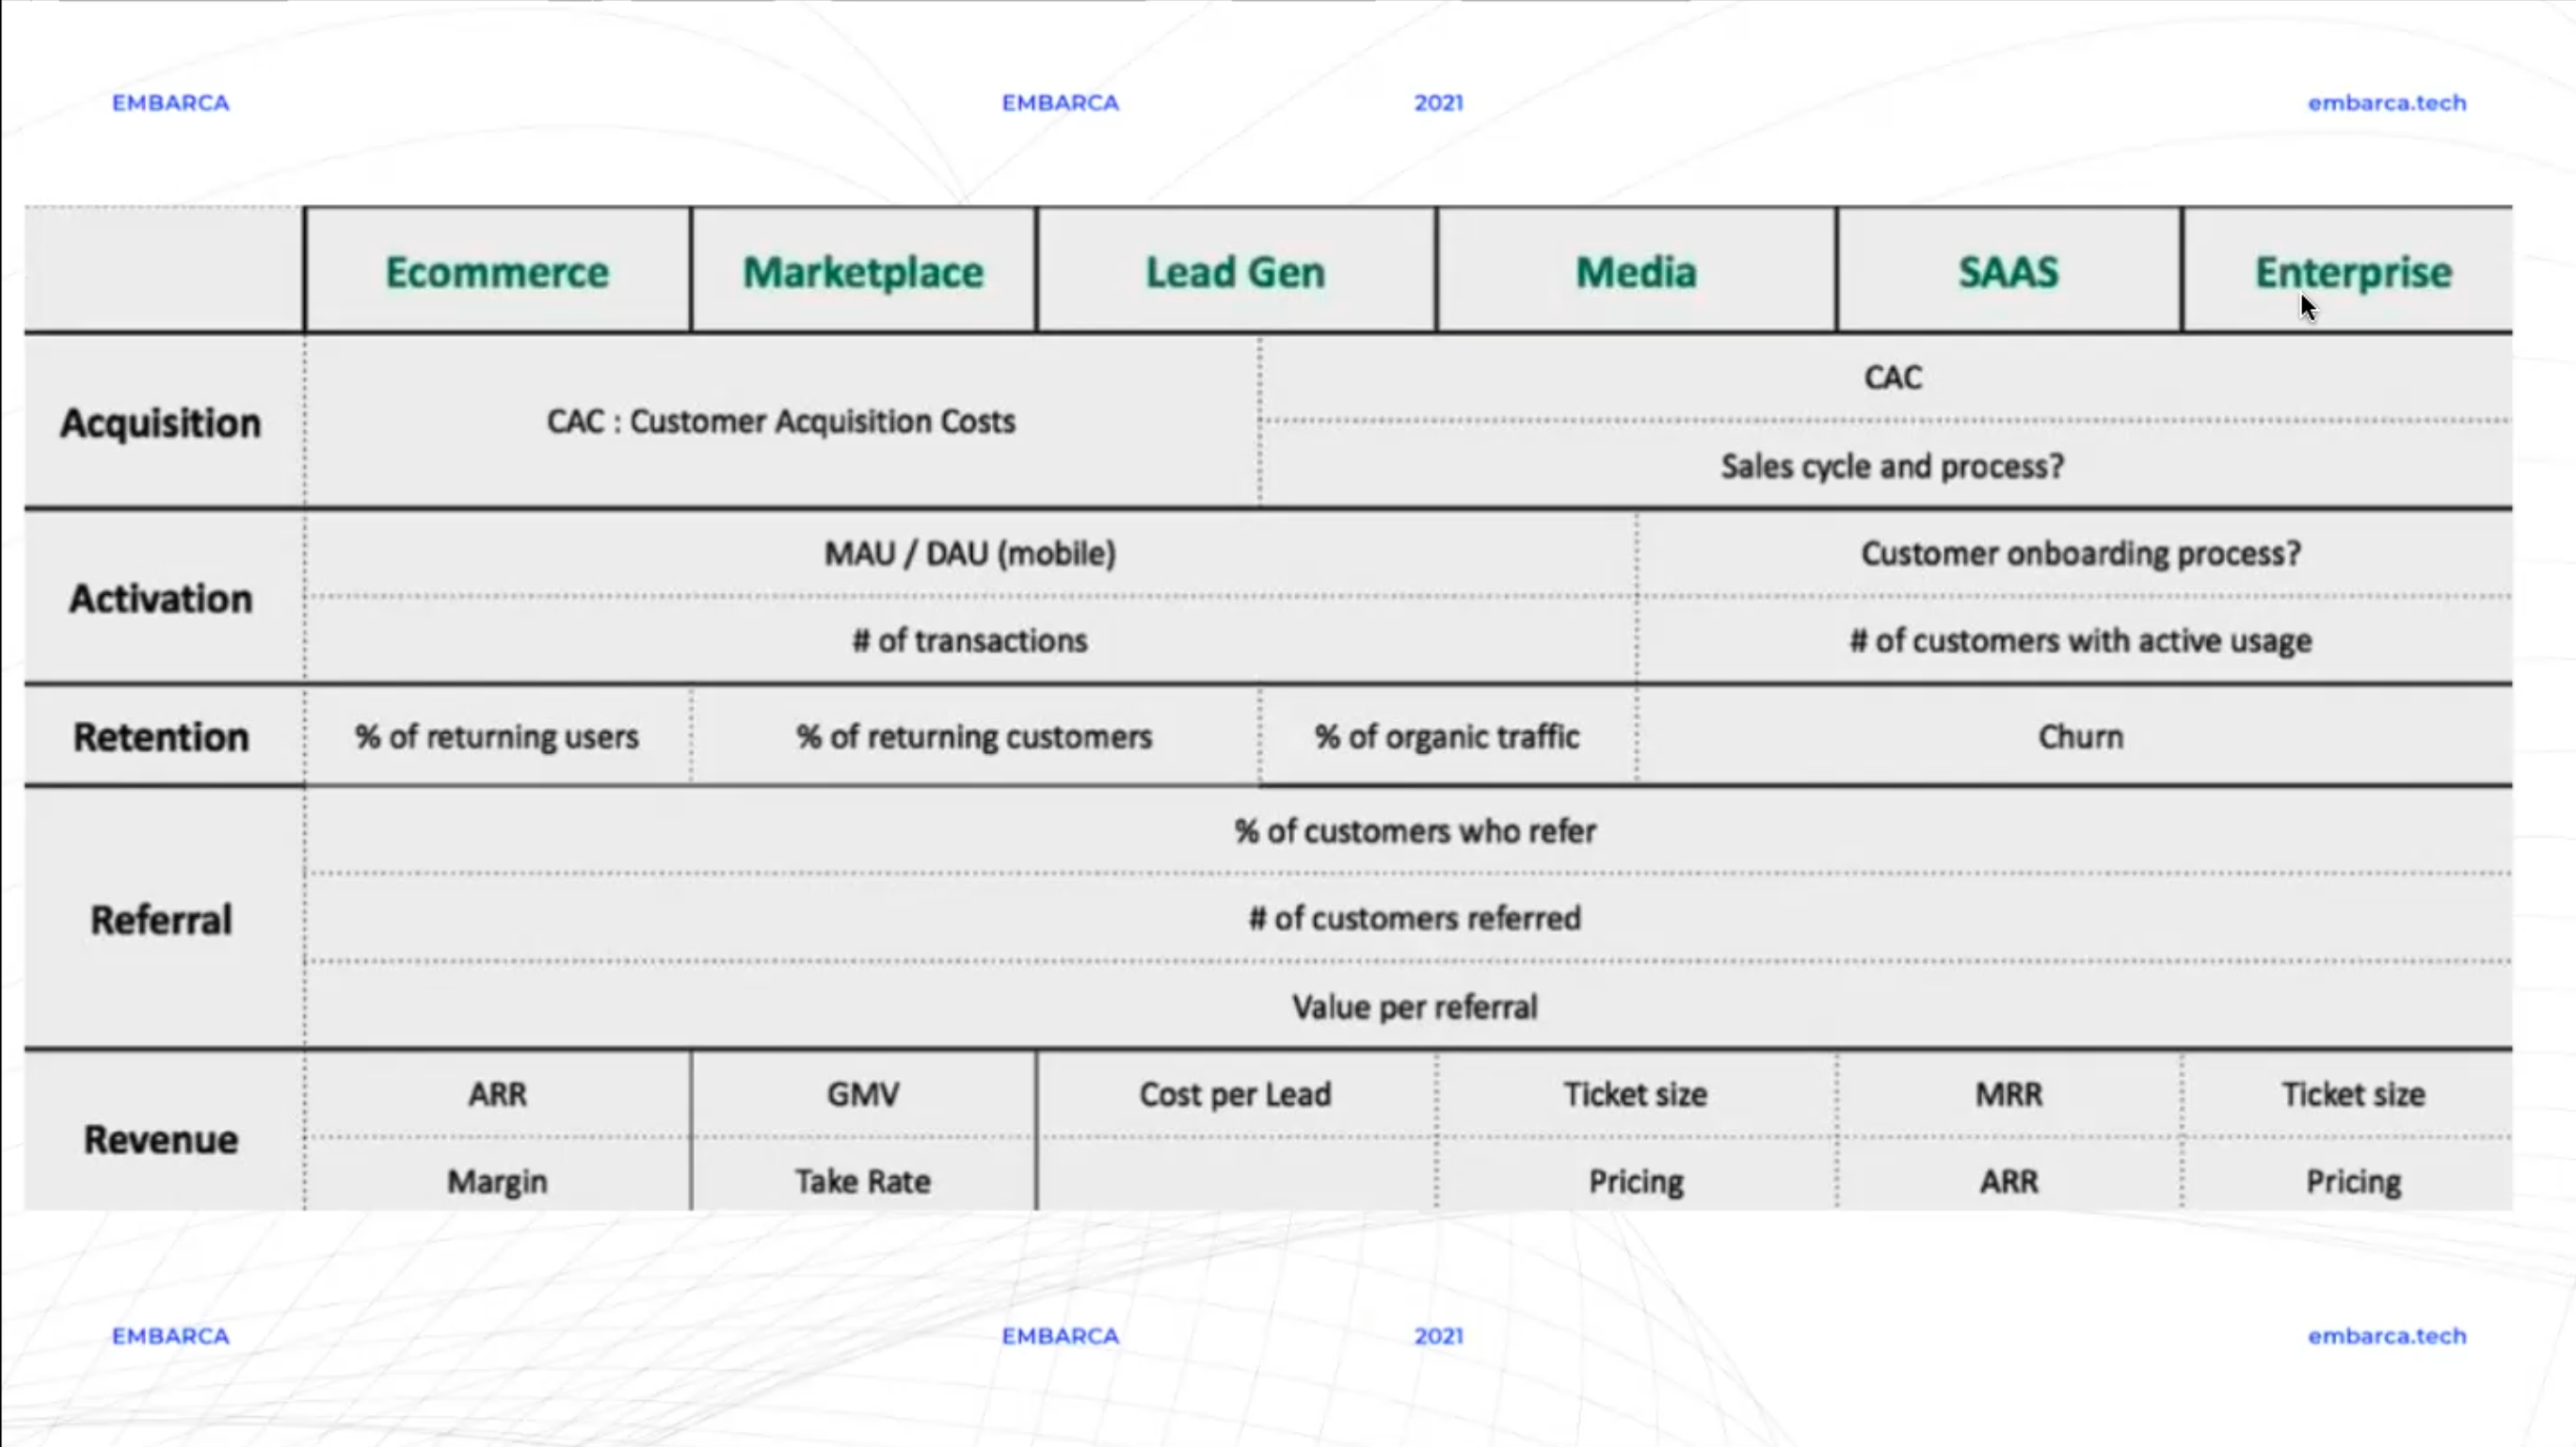This screenshot has height=1447, width=2576.
Task: Select the 'Cost per Lead' cell
Action: (1235, 1094)
